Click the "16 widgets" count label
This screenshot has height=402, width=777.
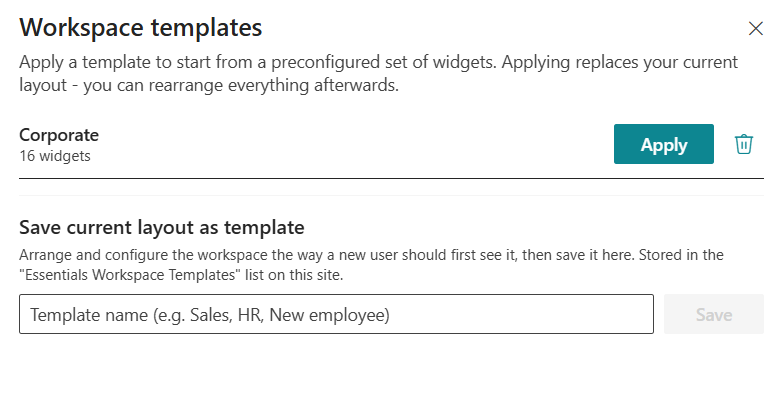[55, 156]
